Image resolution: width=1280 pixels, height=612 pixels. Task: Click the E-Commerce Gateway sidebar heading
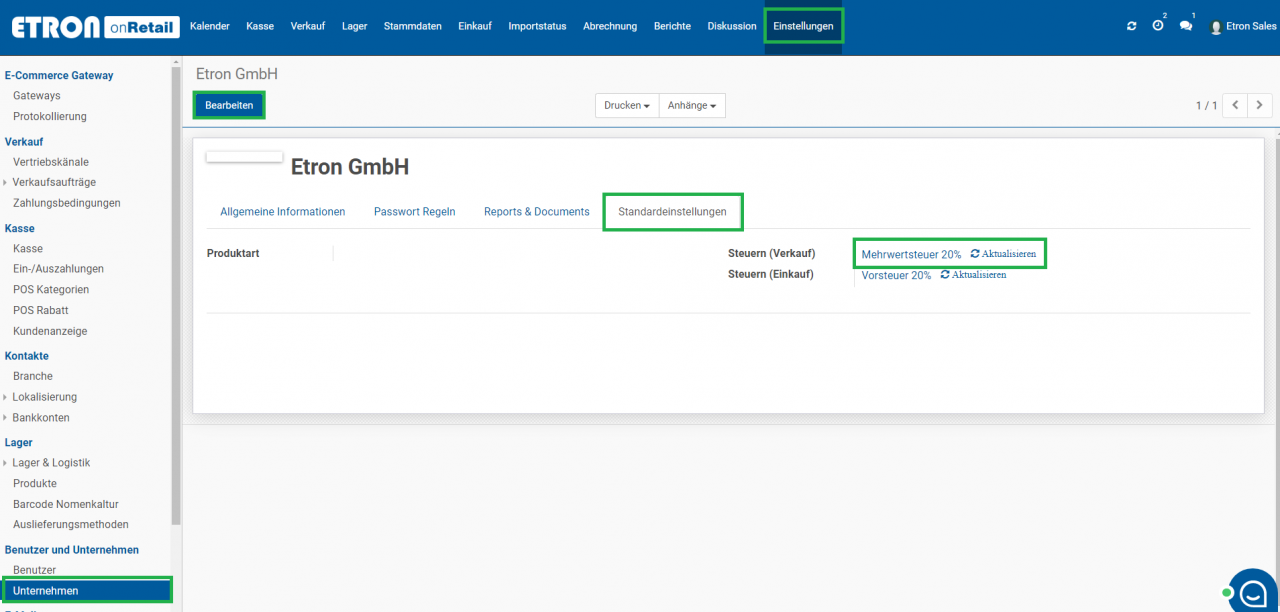59,75
